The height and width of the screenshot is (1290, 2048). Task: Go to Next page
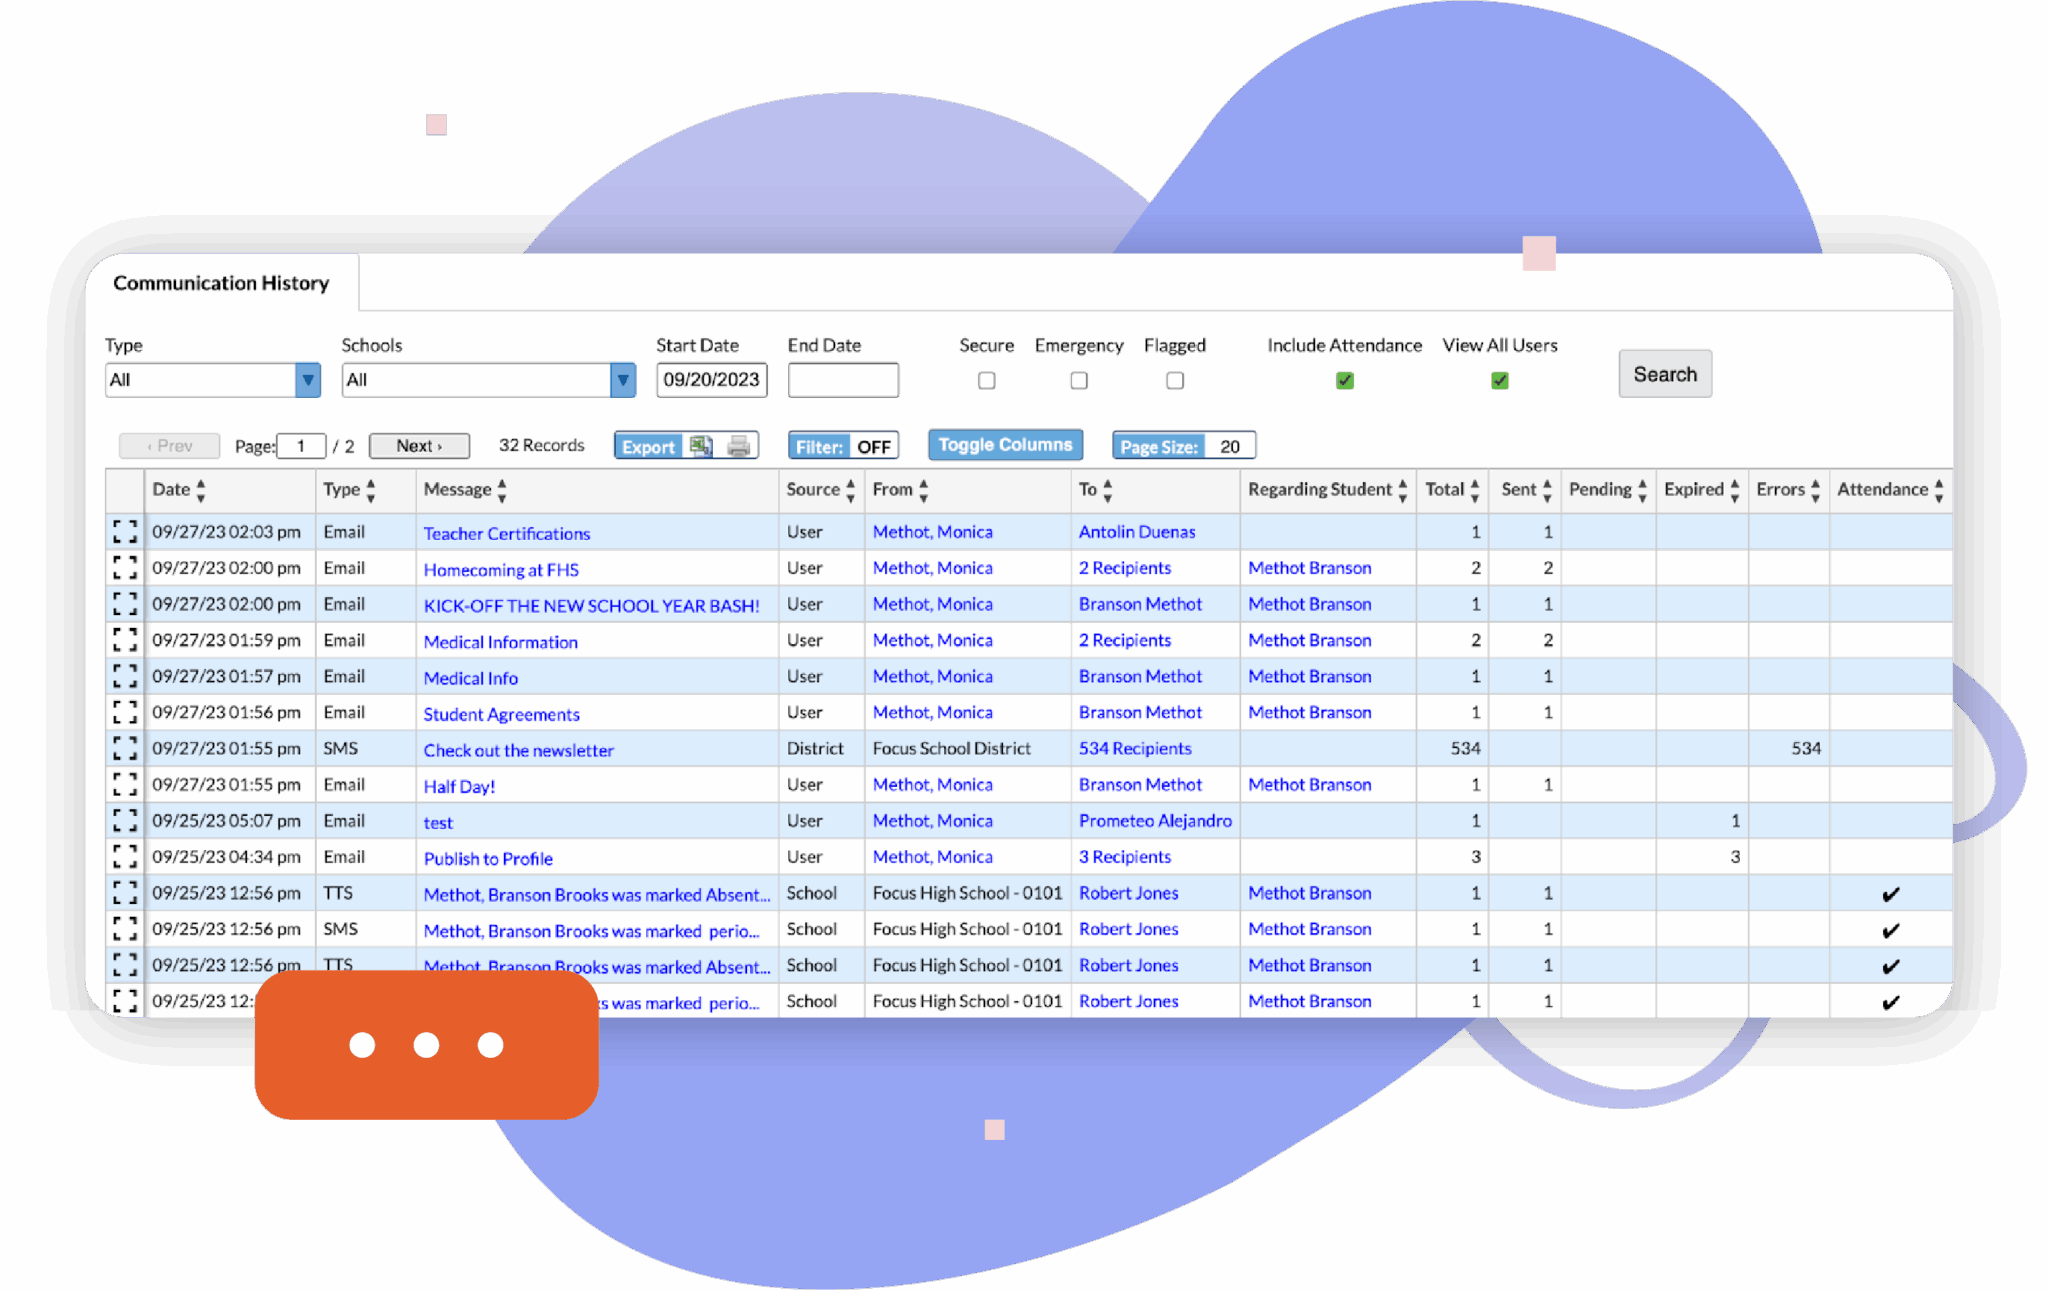click(419, 446)
